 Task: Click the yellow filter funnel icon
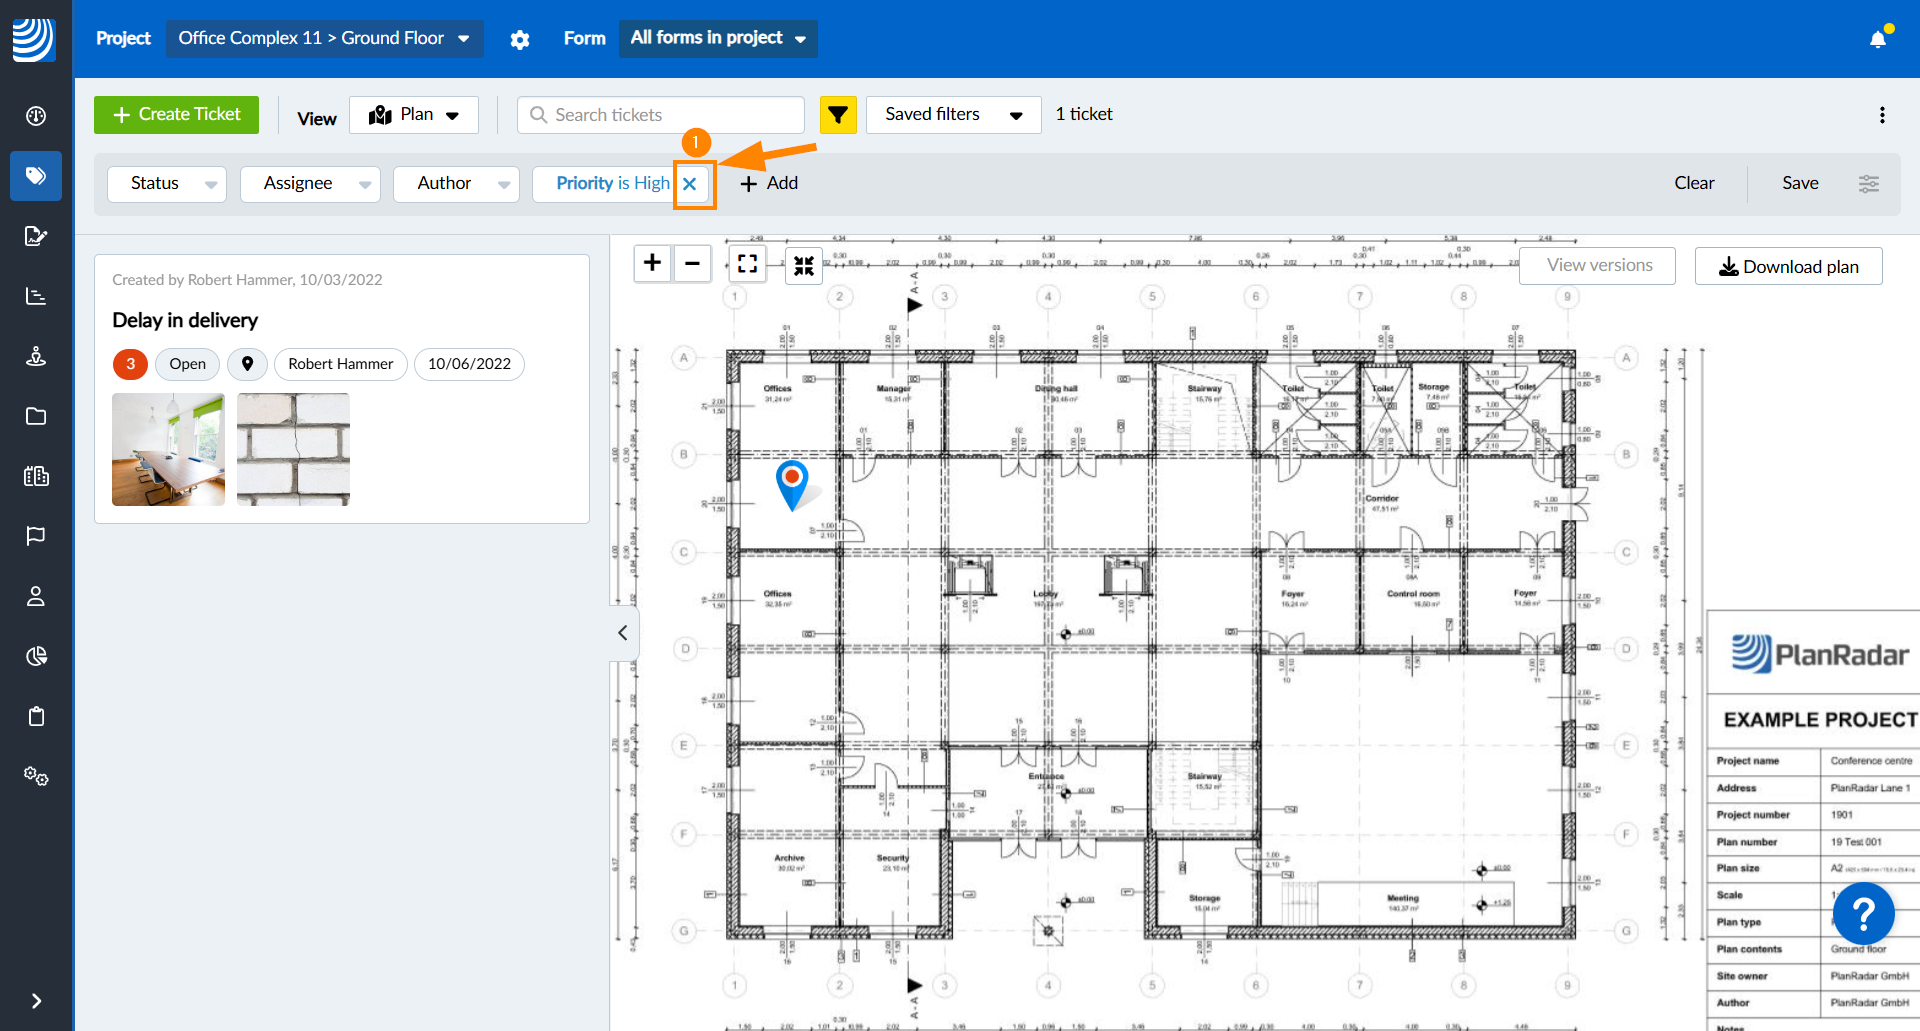[838, 115]
